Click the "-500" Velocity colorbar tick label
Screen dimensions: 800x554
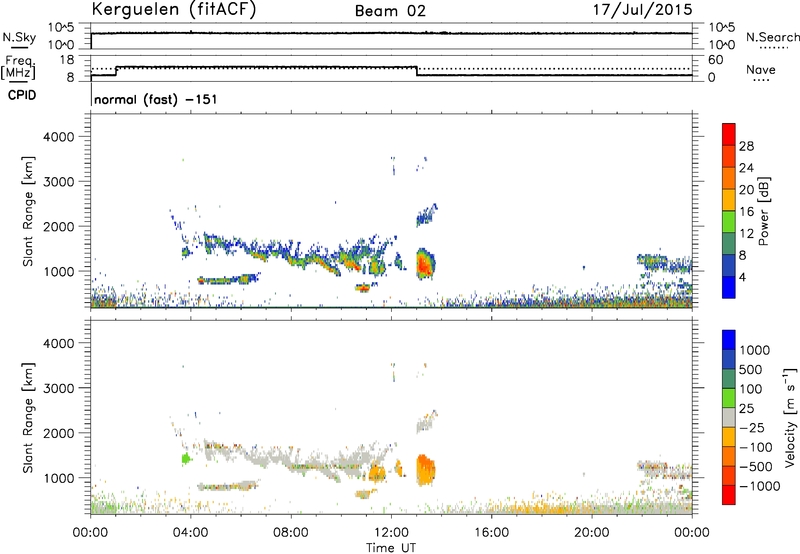[x=755, y=466]
